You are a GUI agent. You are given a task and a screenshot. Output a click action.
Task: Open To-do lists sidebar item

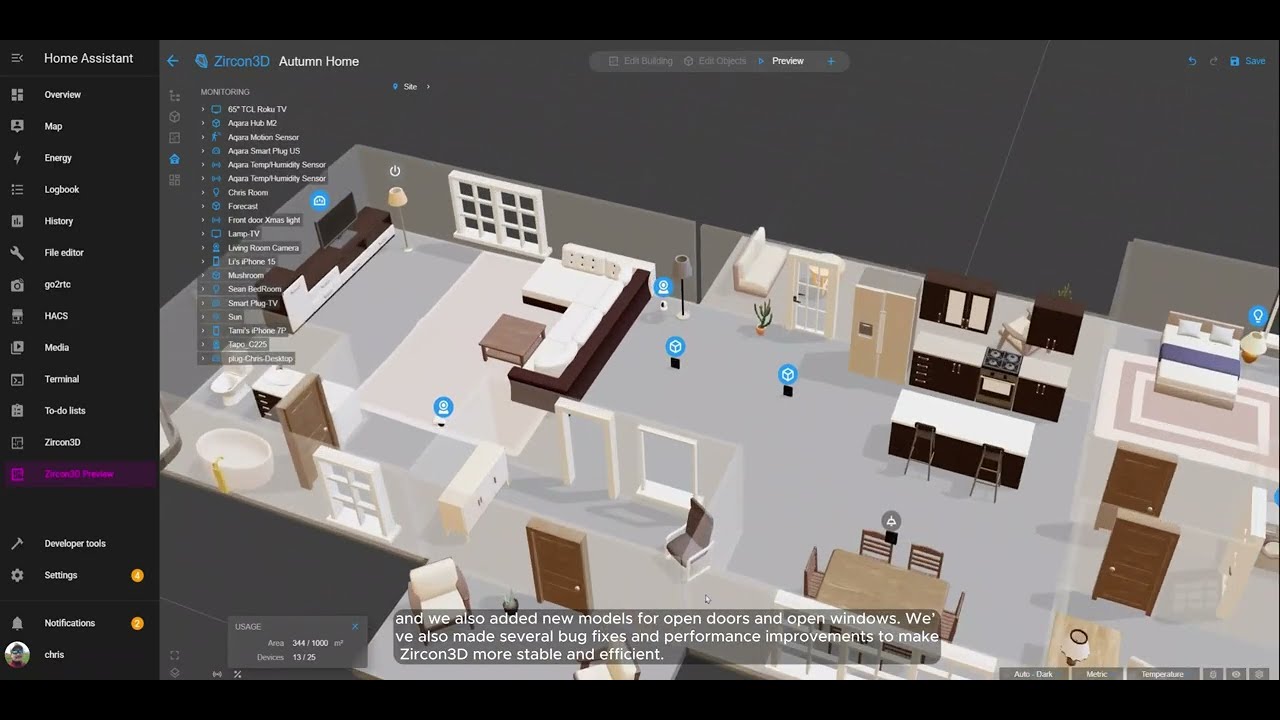click(79, 411)
